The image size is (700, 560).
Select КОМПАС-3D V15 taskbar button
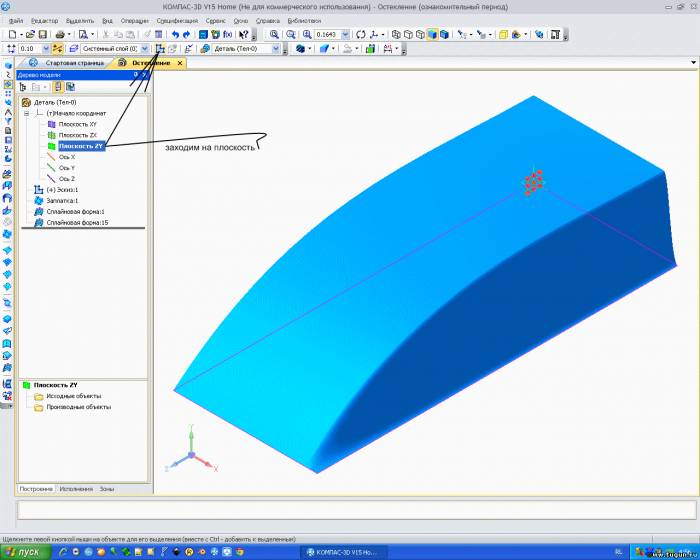click(x=342, y=552)
